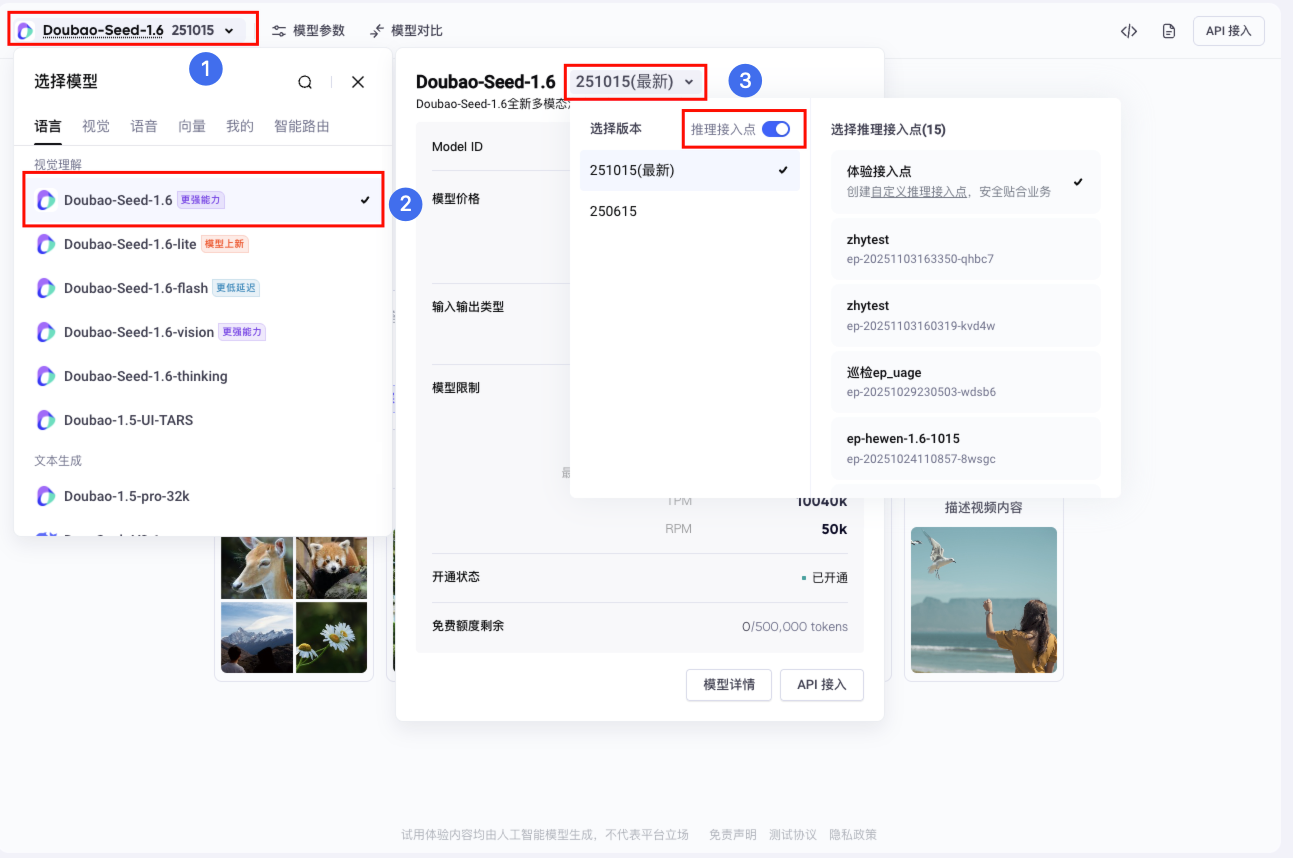
Task: Switch to the 语音 tab
Action: (144, 126)
